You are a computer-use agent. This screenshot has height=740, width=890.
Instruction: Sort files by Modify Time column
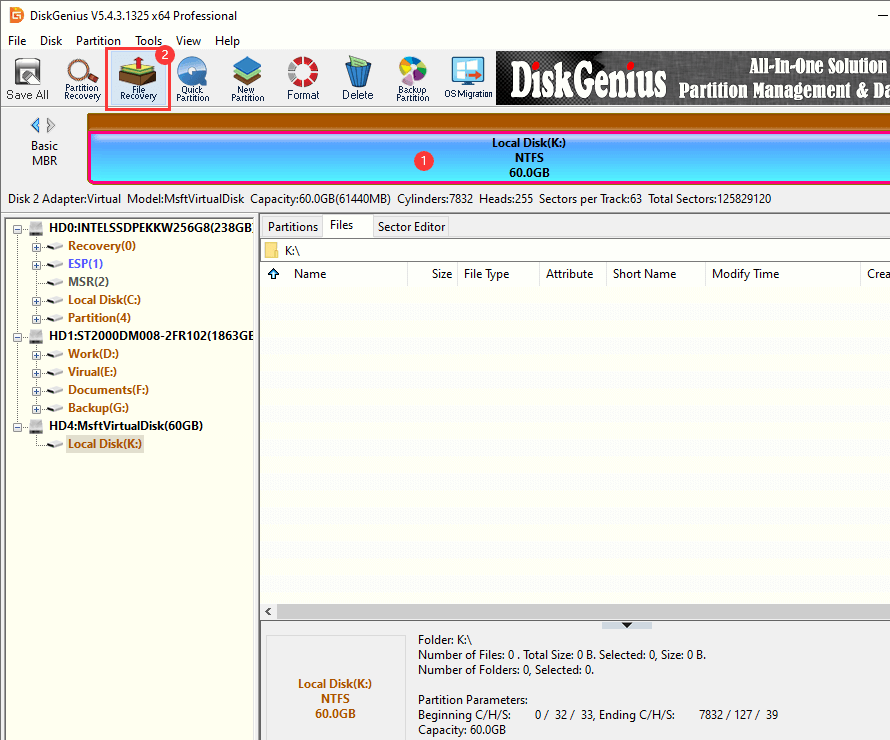(745, 274)
